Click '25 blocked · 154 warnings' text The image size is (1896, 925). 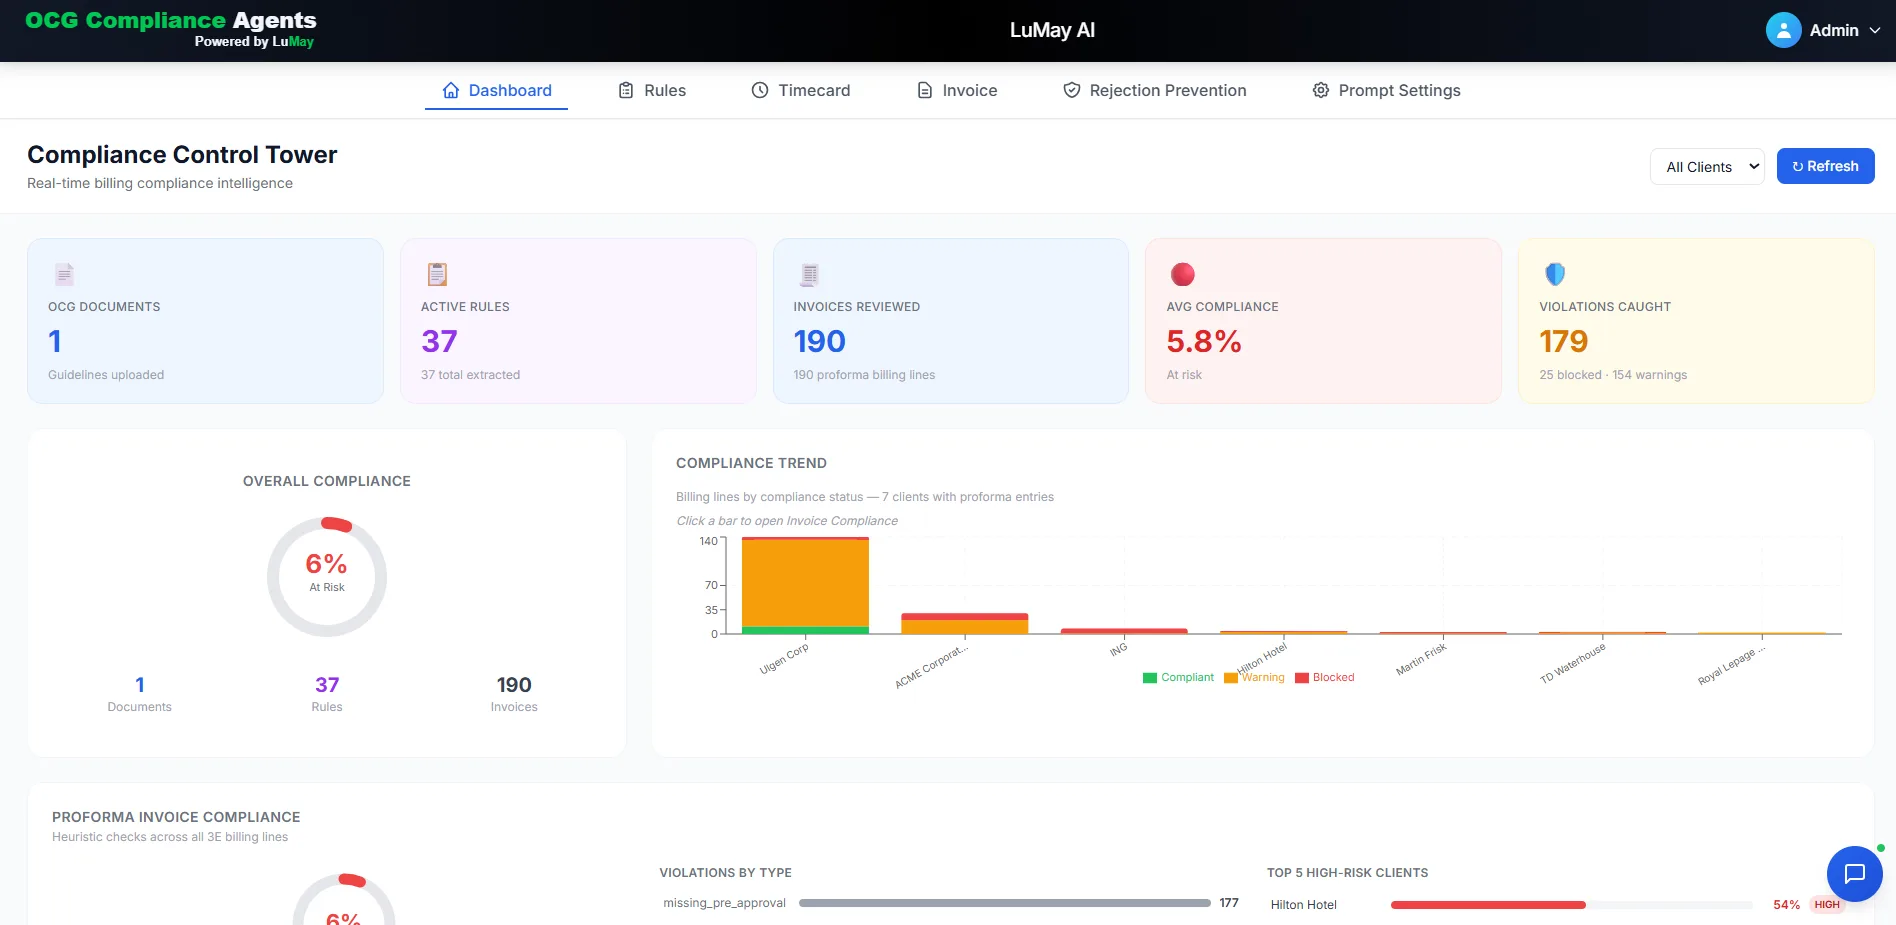click(x=1613, y=375)
